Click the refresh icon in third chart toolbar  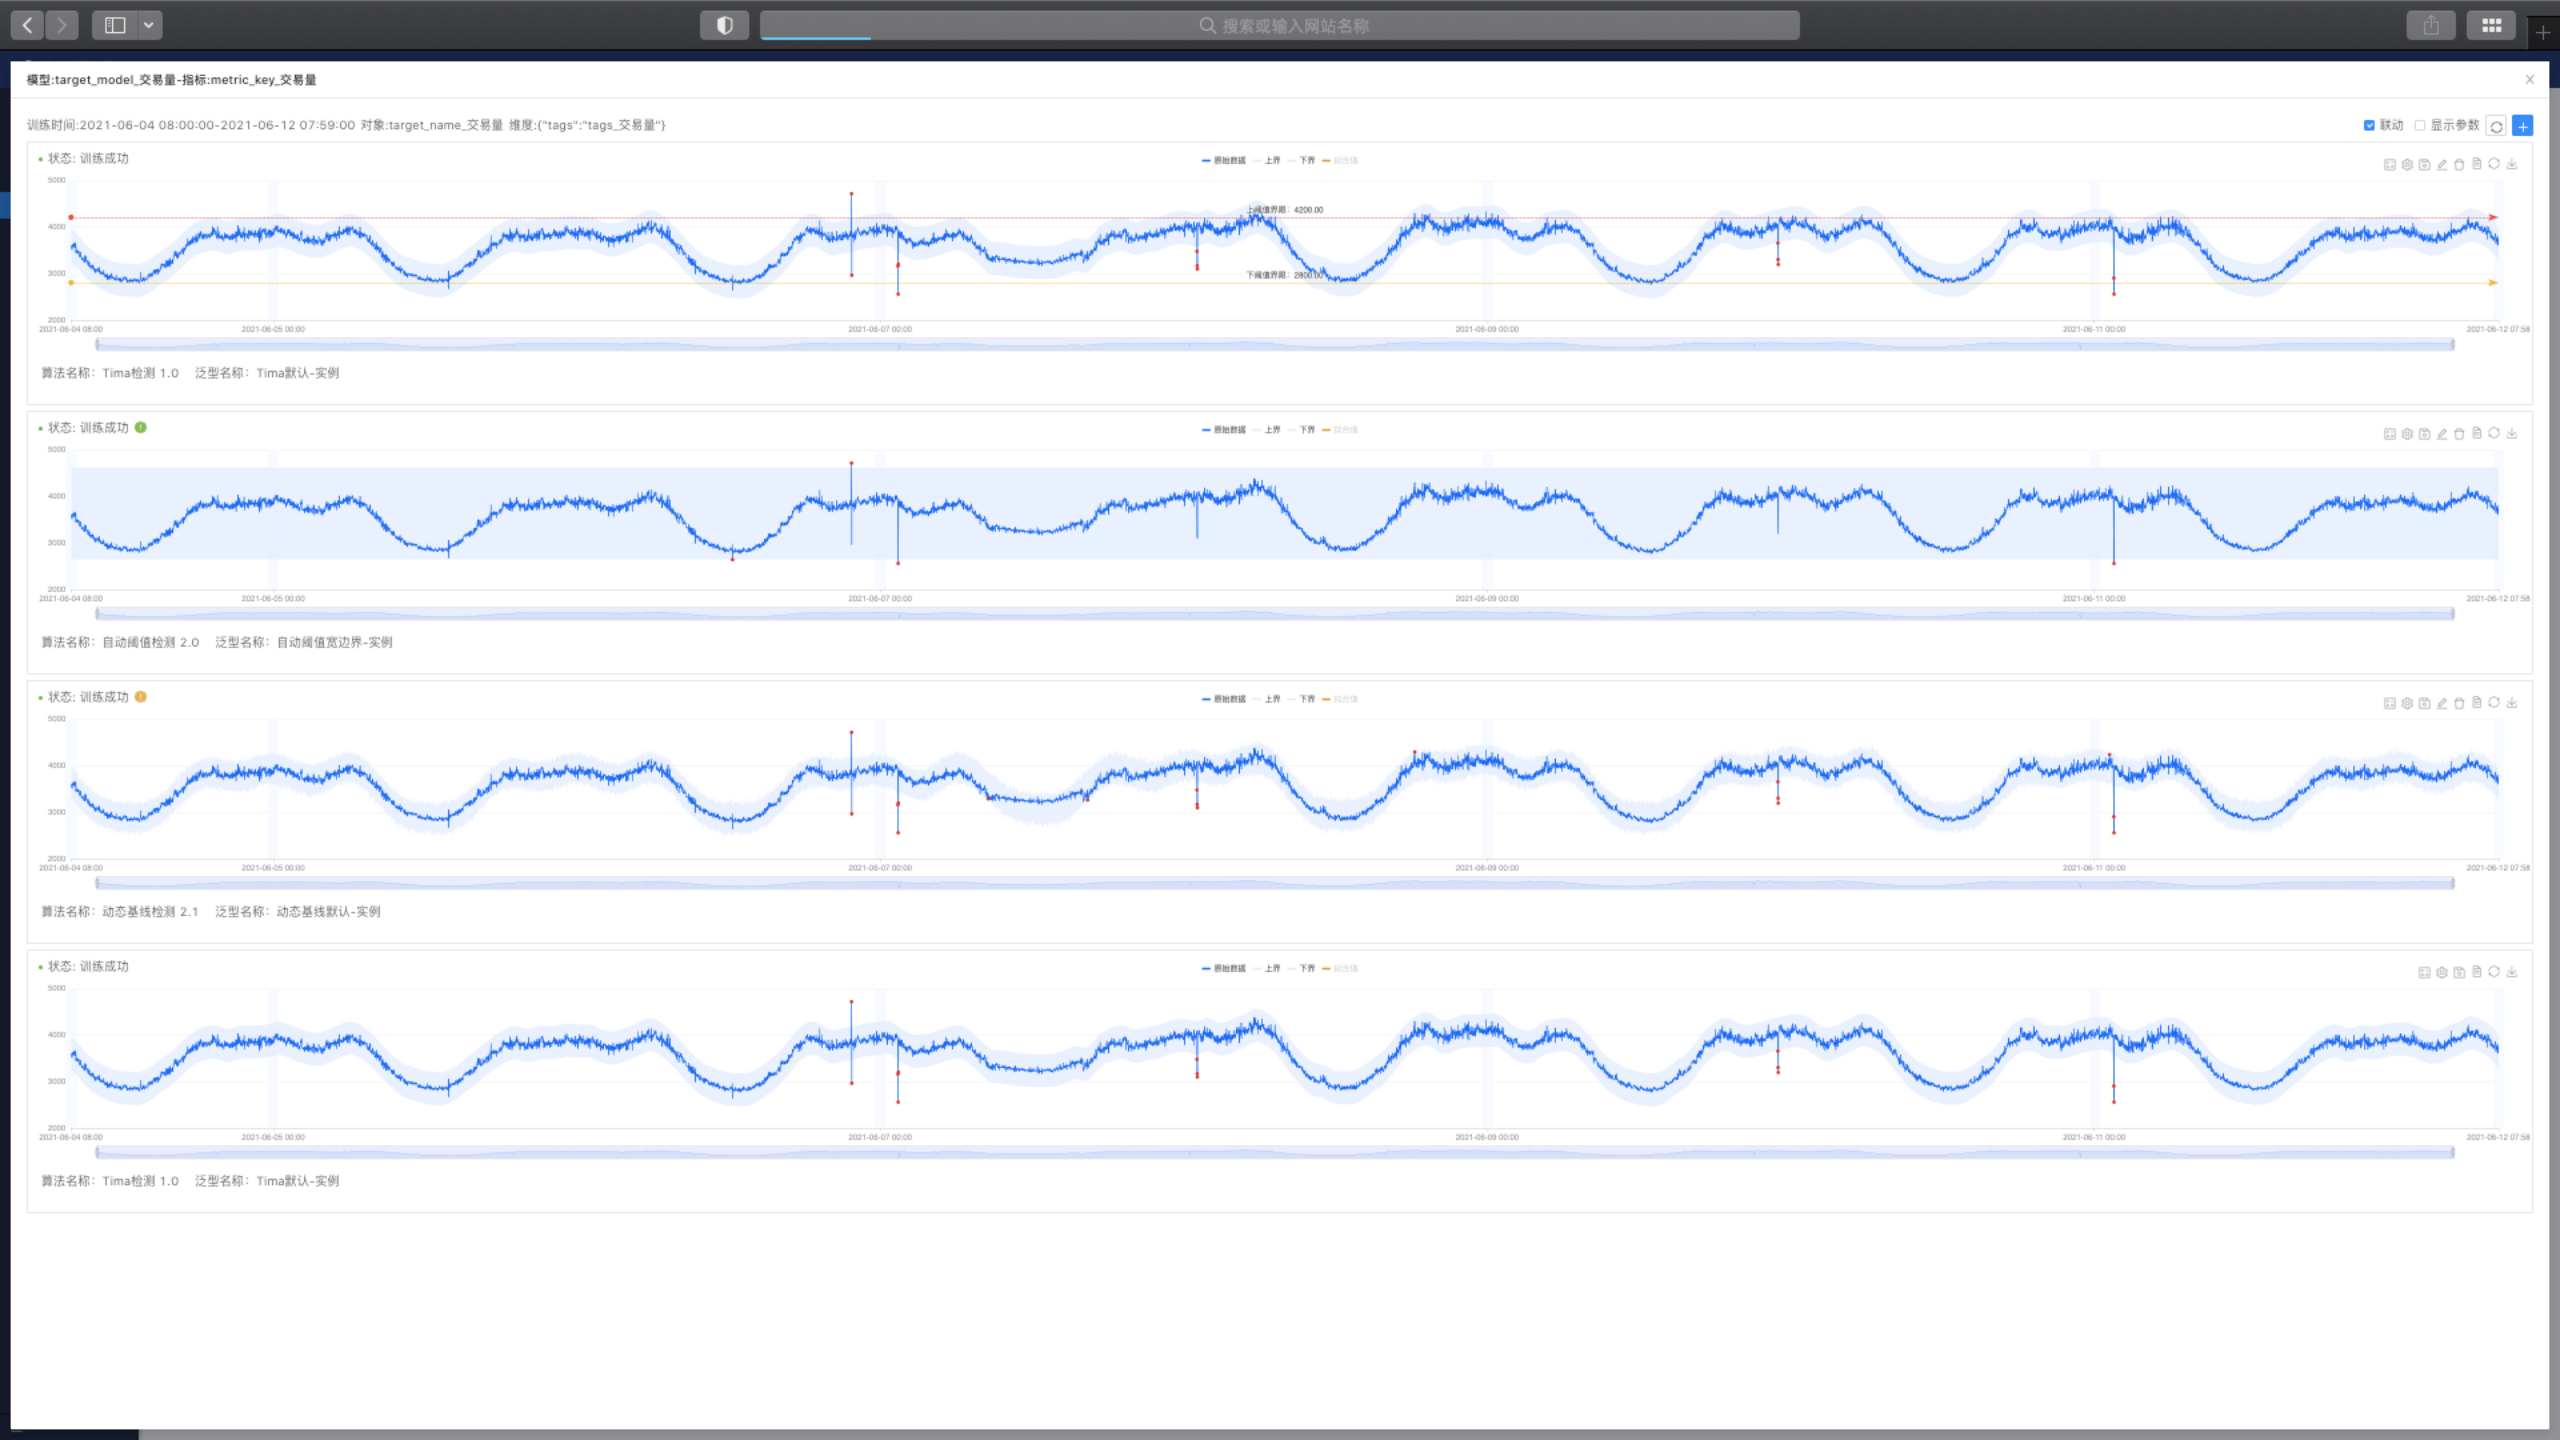click(2494, 702)
